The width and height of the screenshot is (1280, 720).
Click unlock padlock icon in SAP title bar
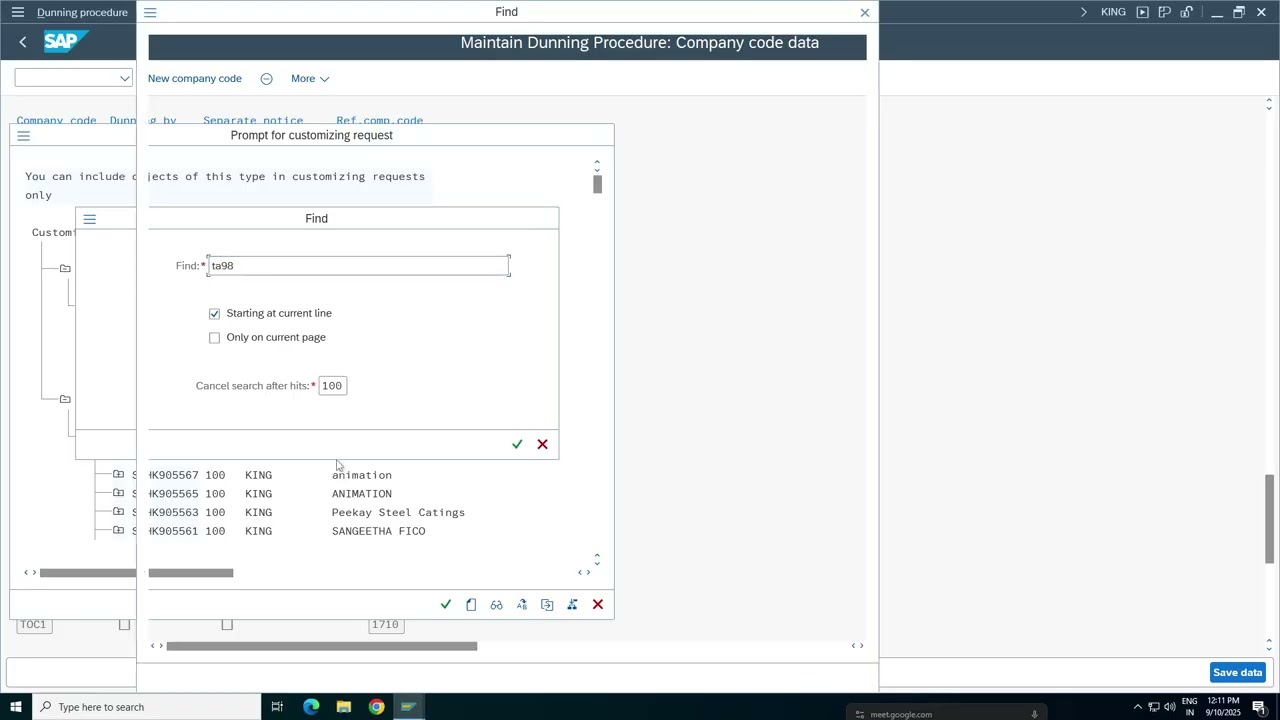[x=1187, y=12]
